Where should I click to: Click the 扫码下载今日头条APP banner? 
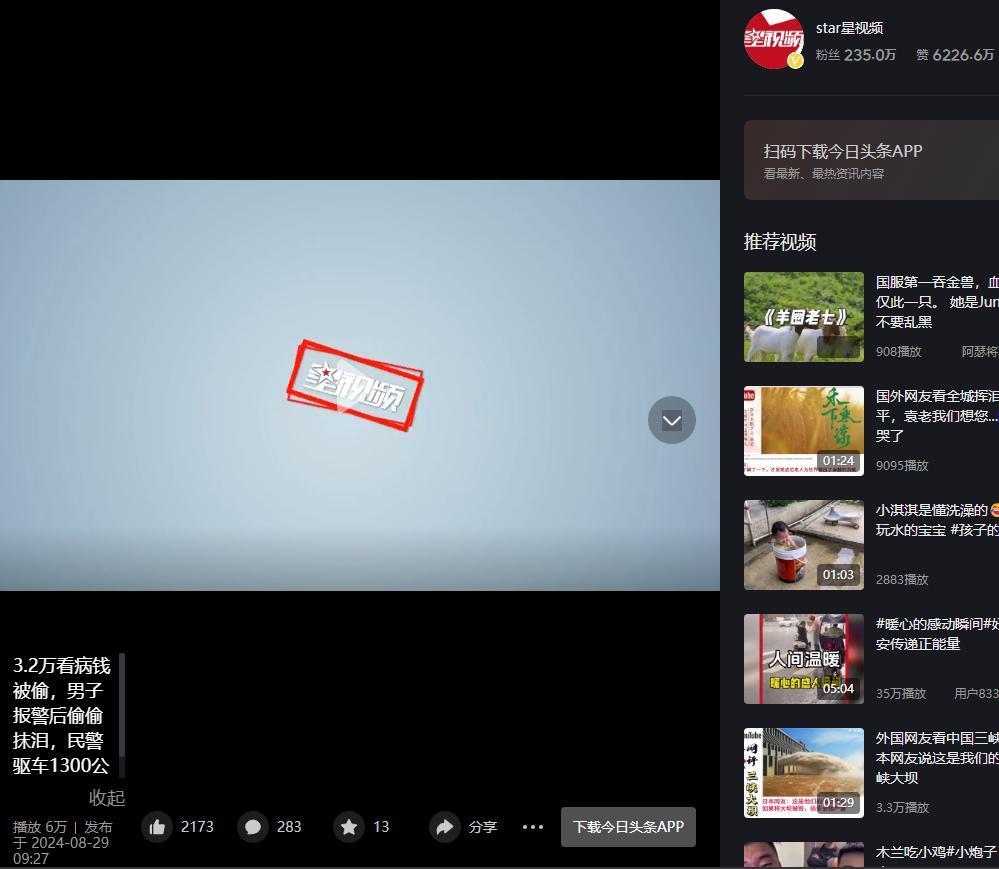(x=871, y=160)
